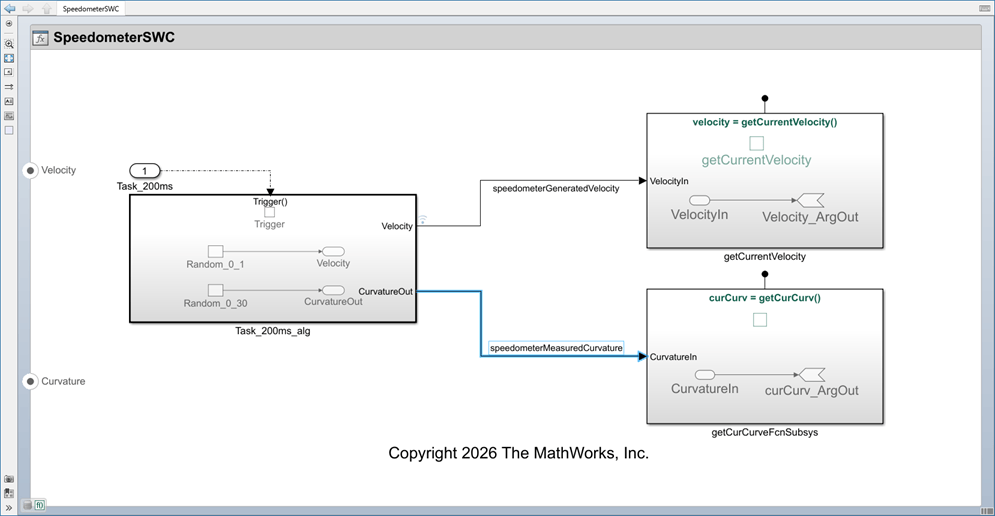The image size is (995, 516).
Task: Click the getCurCurveFcnSubsys block name
Action: [x=765, y=432]
